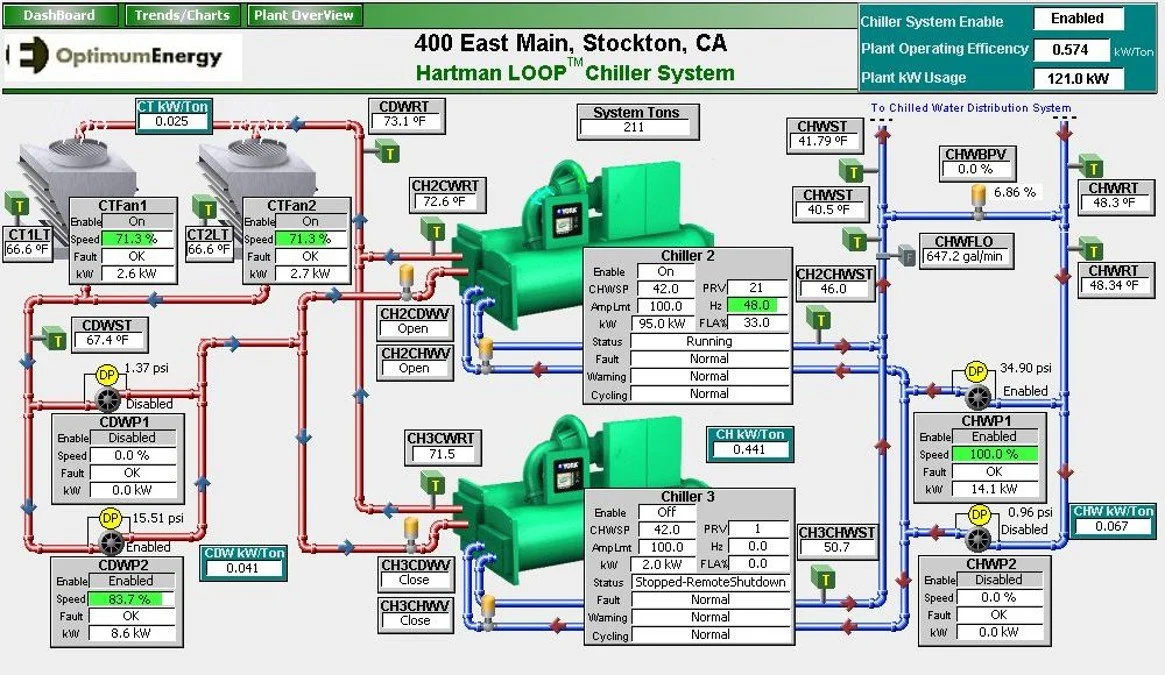
Task: Click the Optimum Energy logo
Action: pyautogui.click(x=123, y=57)
